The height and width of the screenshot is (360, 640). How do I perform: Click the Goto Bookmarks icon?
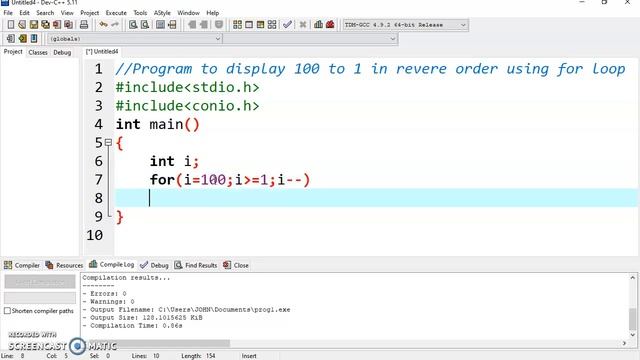pos(34,39)
